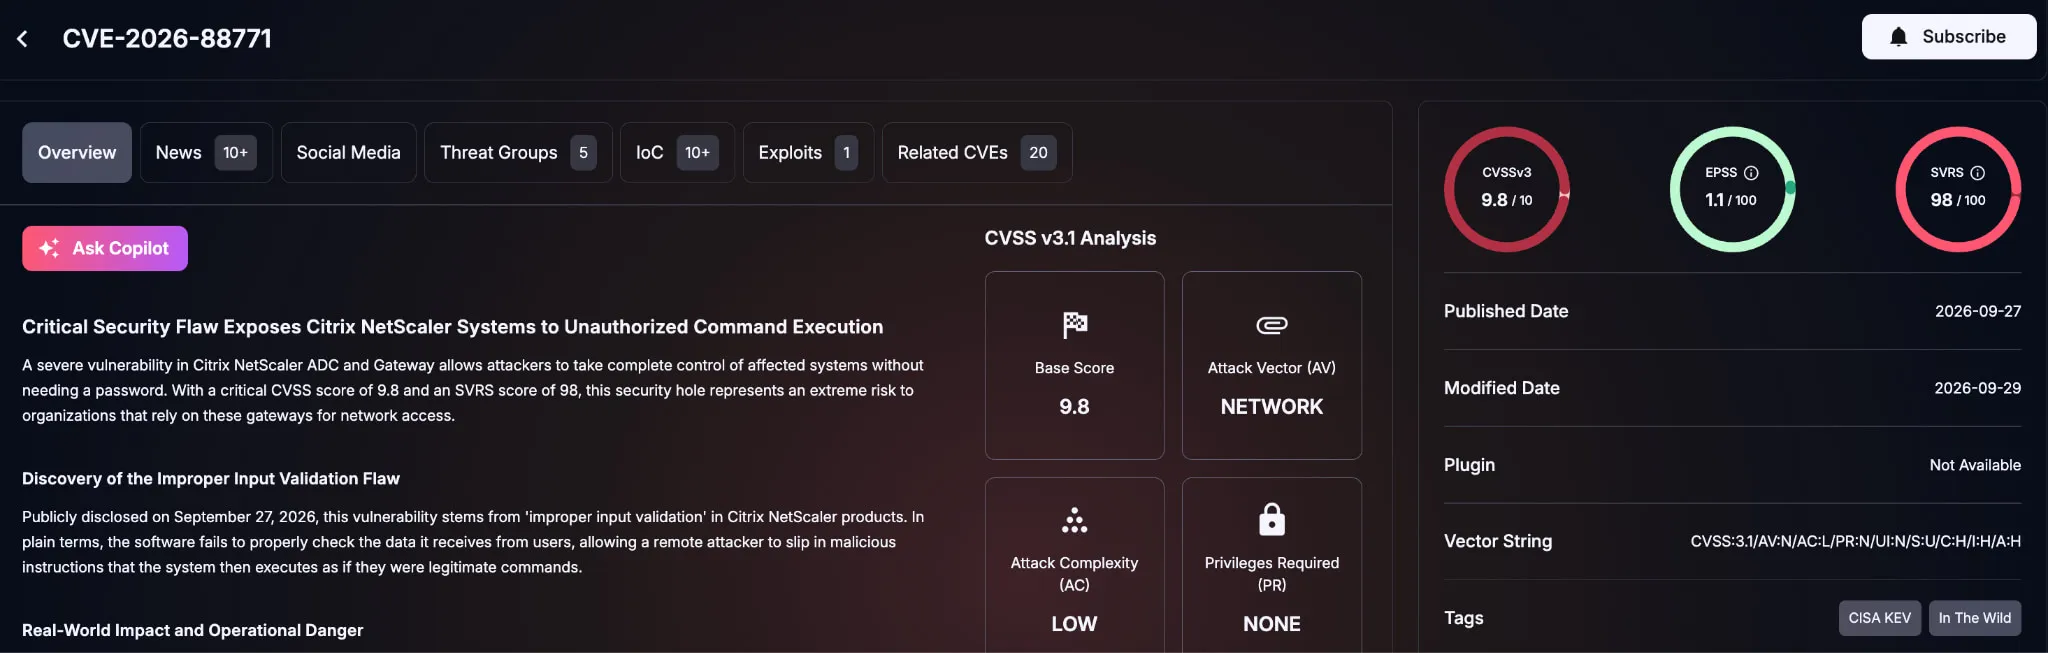Click the 'Plugin' label

click(x=1469, y=465)
